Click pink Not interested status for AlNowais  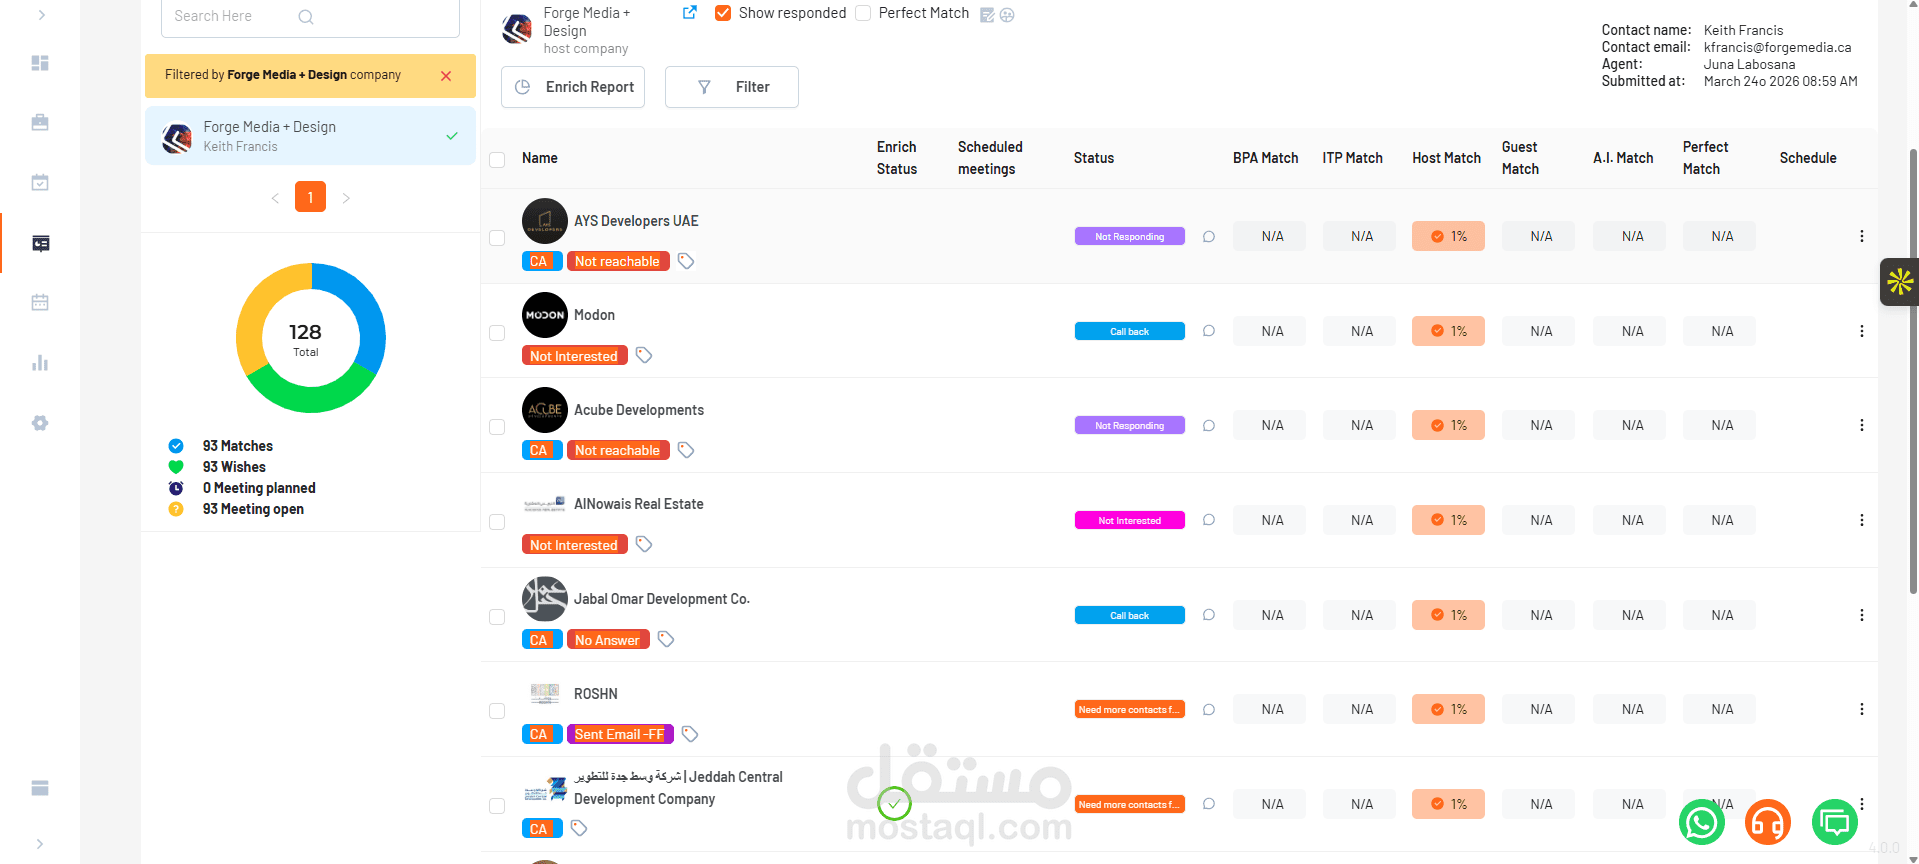point(1130,520)
